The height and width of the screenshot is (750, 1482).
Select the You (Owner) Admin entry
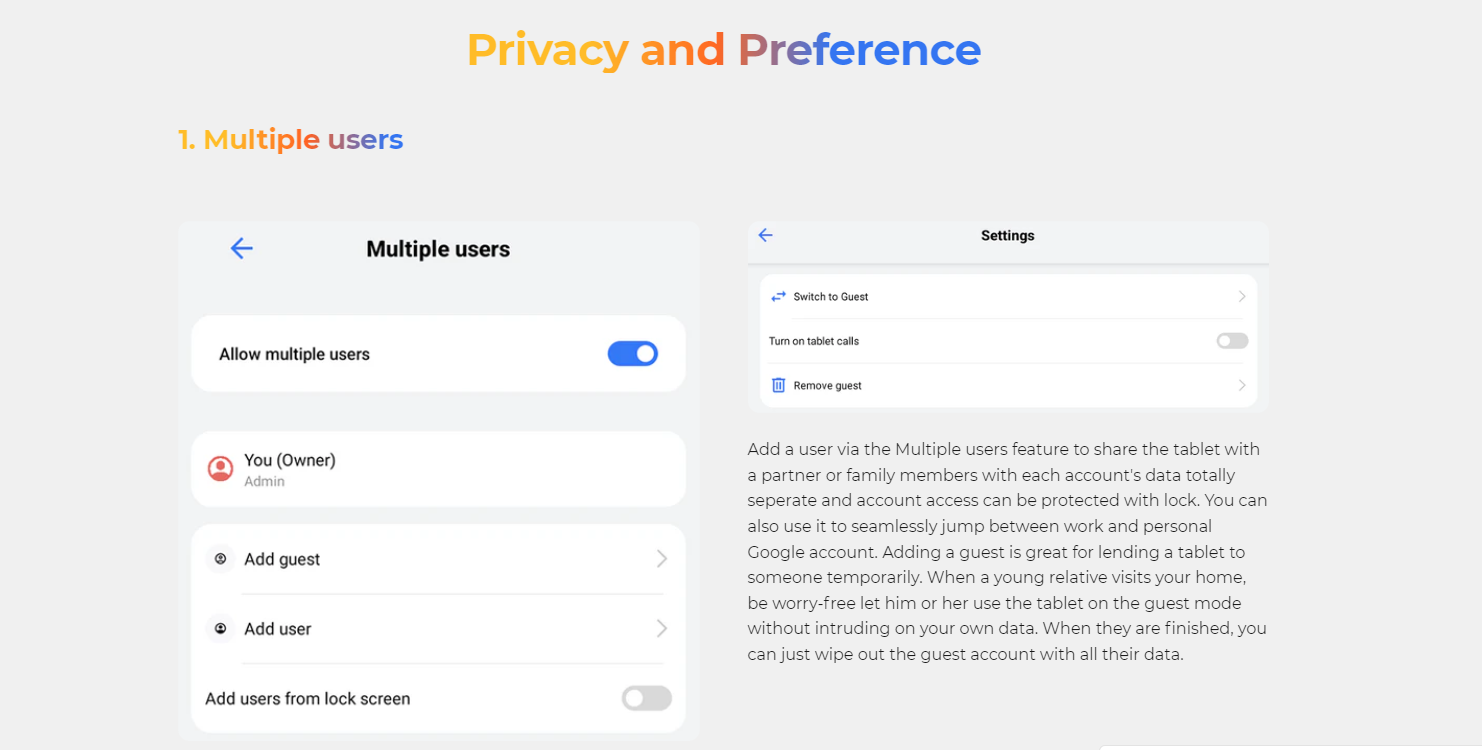[438, 469]
